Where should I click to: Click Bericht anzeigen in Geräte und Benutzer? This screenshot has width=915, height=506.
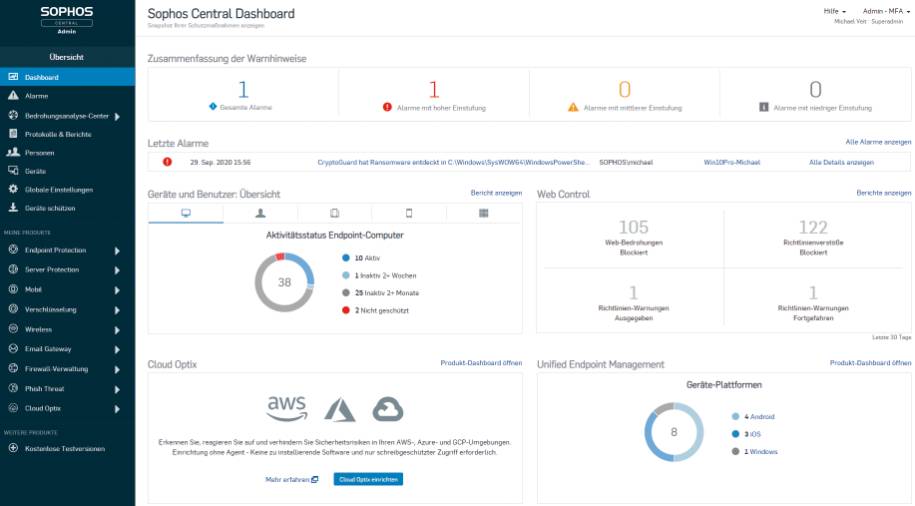click(496, 193)
